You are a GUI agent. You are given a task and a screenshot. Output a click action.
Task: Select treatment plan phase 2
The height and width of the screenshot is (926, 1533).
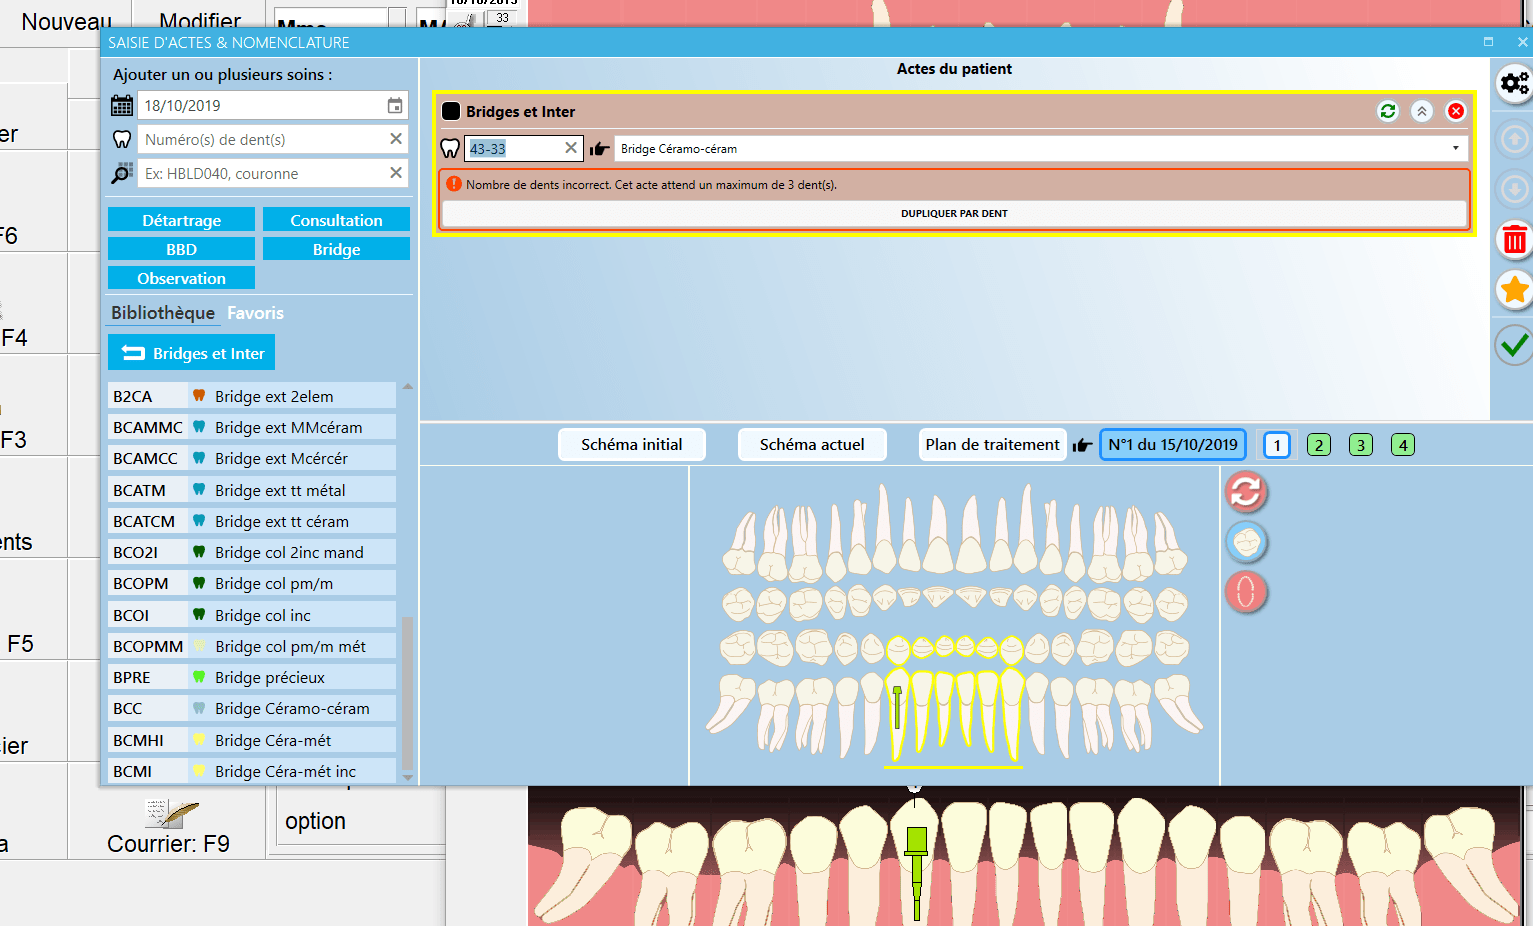pyautogui.click(x=1318, y=445)
